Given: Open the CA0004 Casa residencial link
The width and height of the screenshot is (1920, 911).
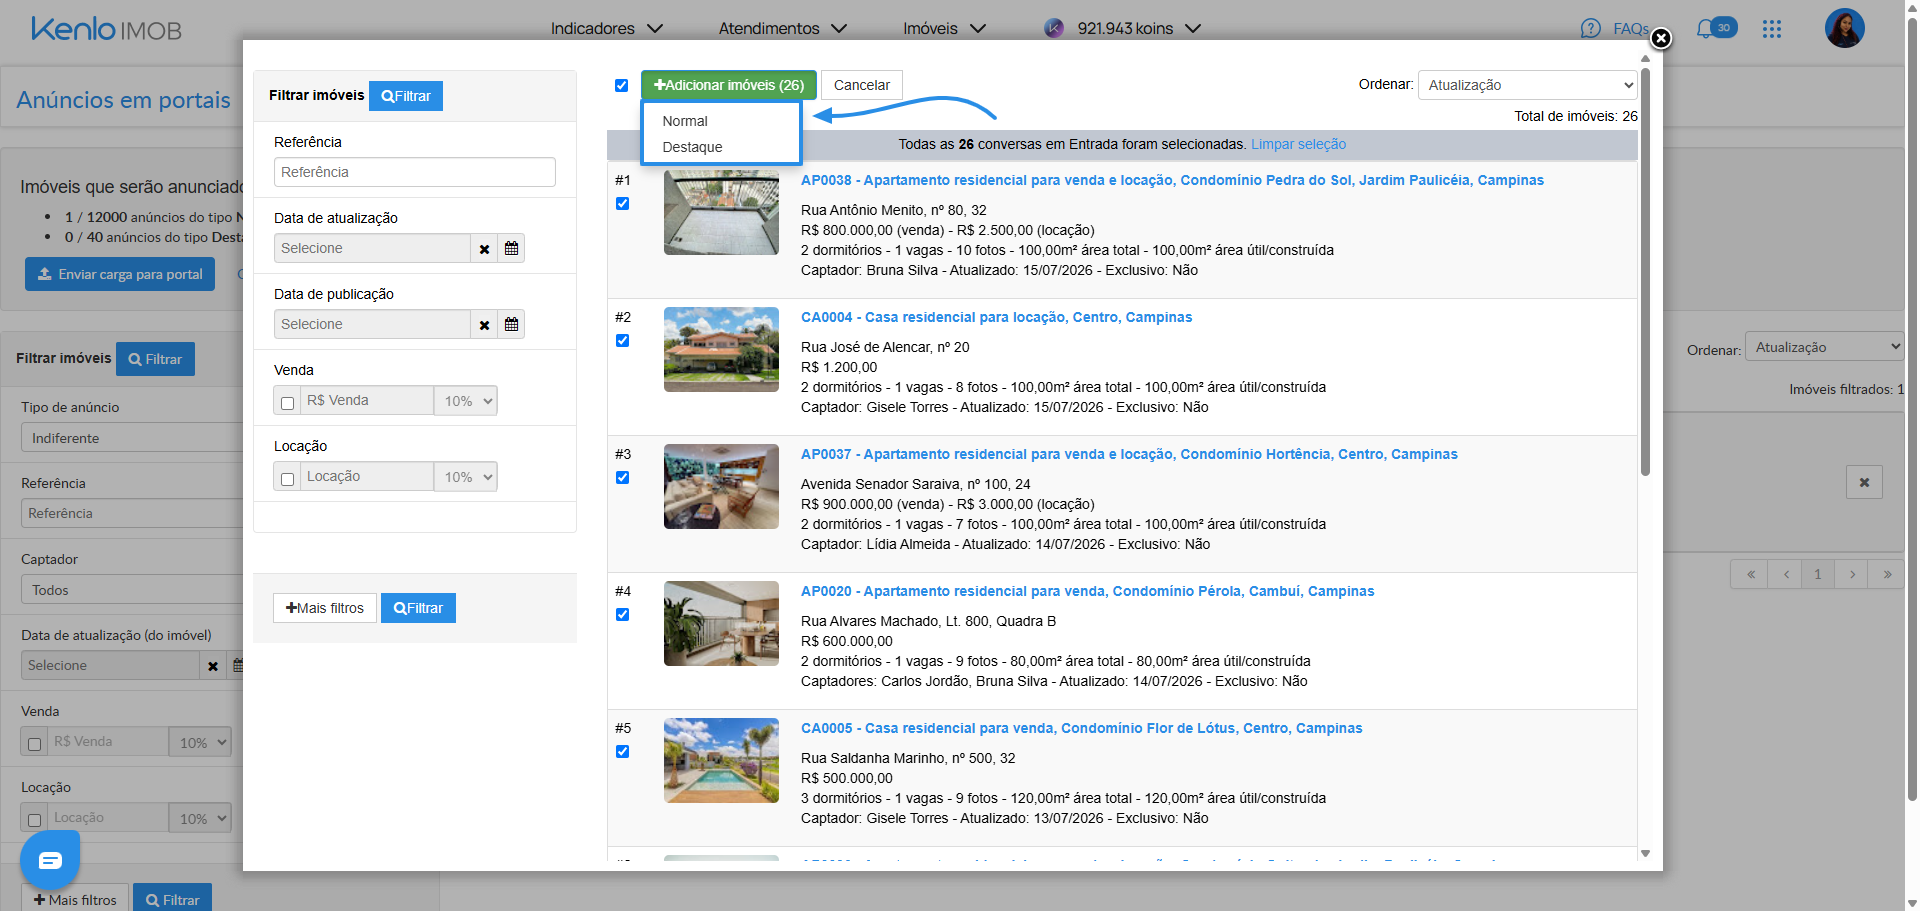Looking at the screenshot, I should click(x=996, y=317).
